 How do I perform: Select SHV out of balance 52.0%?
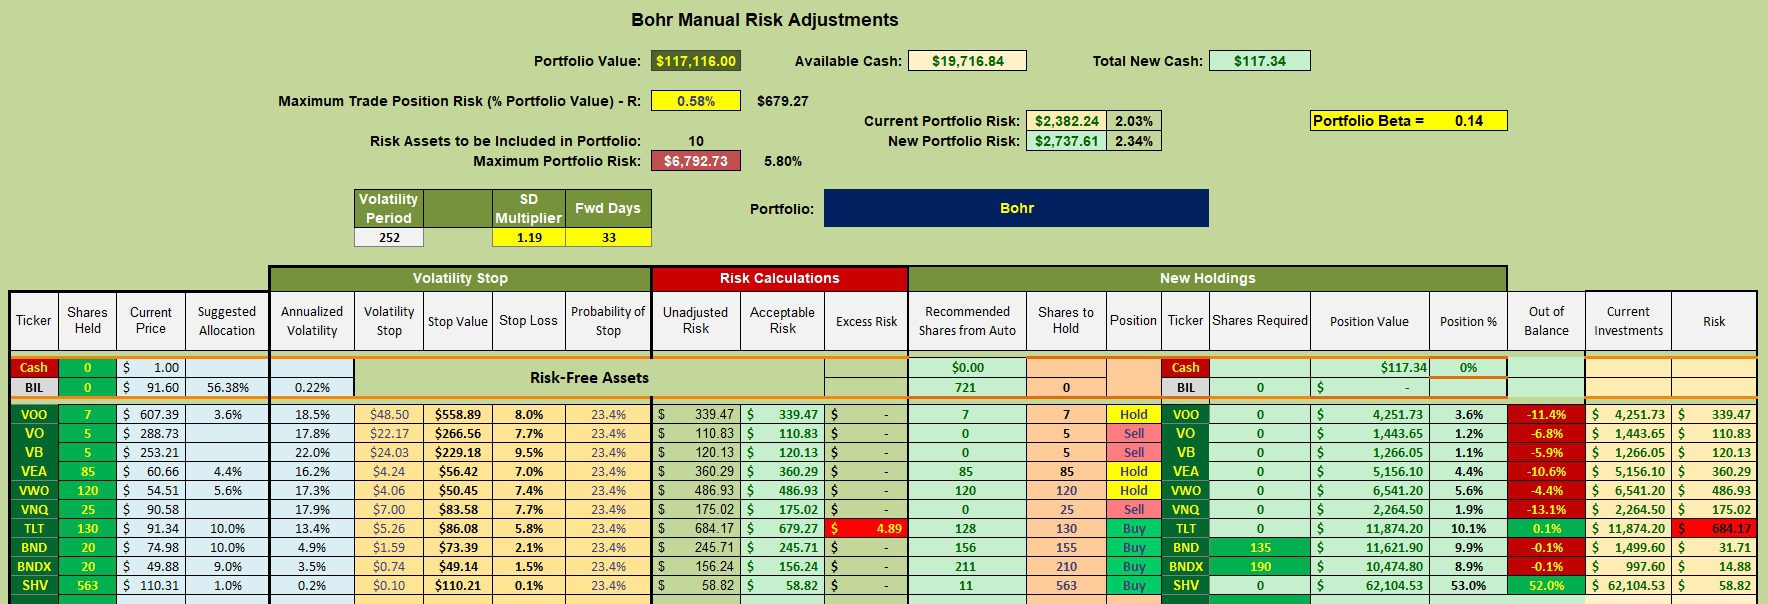pyautogui.click(x=1546, y=585)
